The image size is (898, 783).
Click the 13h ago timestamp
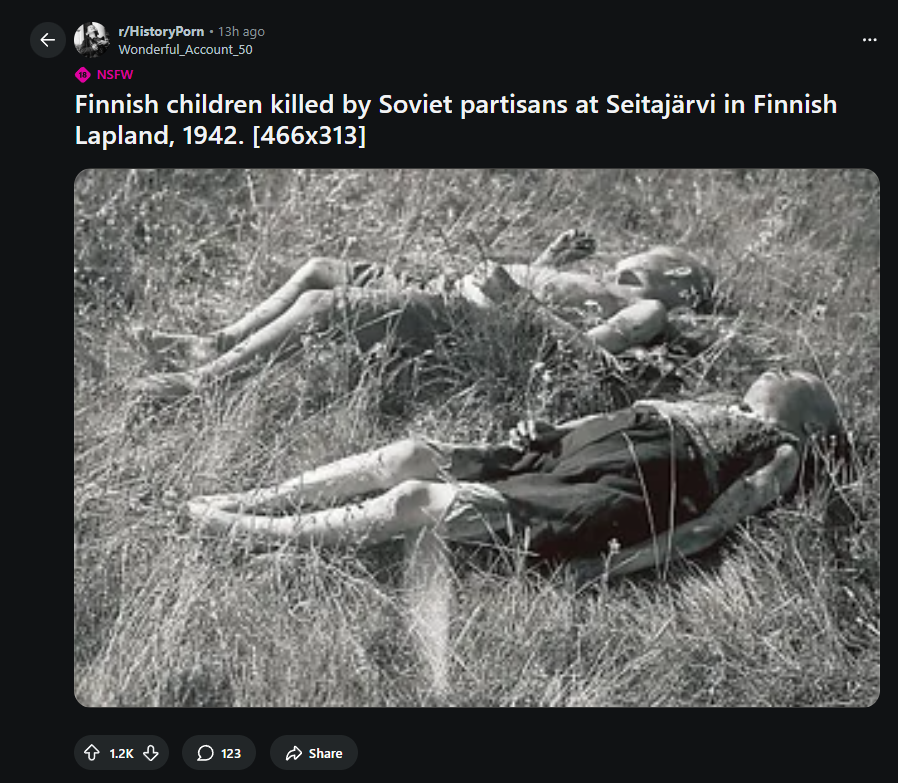click(x=241, y=32)
